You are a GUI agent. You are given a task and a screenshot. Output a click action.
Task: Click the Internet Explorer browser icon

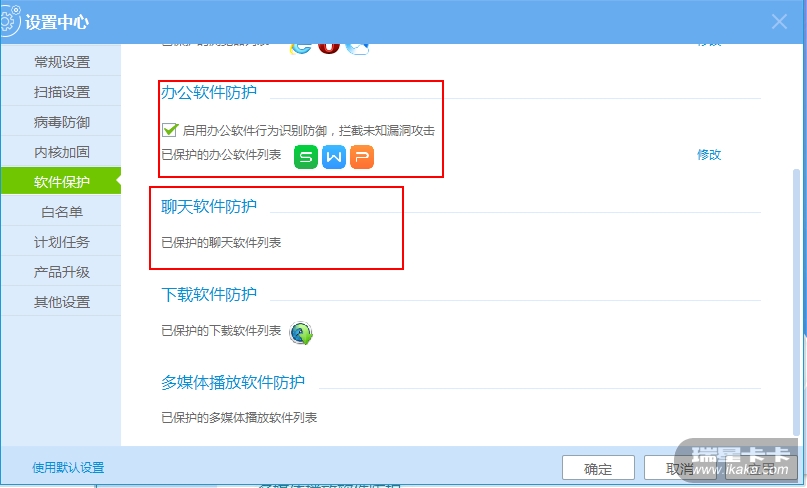pyautogui.click(x=301, y=49)
